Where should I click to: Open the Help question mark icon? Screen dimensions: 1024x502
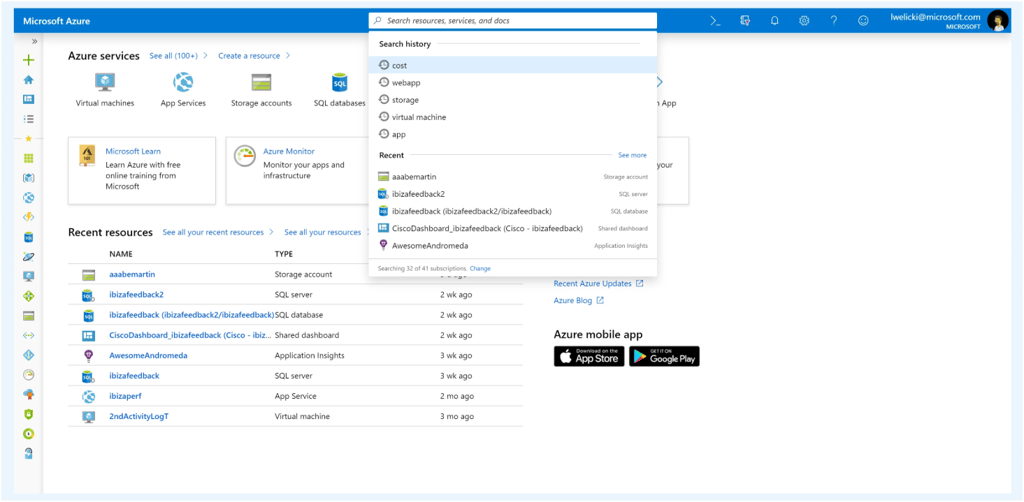(x=834, y=21)
